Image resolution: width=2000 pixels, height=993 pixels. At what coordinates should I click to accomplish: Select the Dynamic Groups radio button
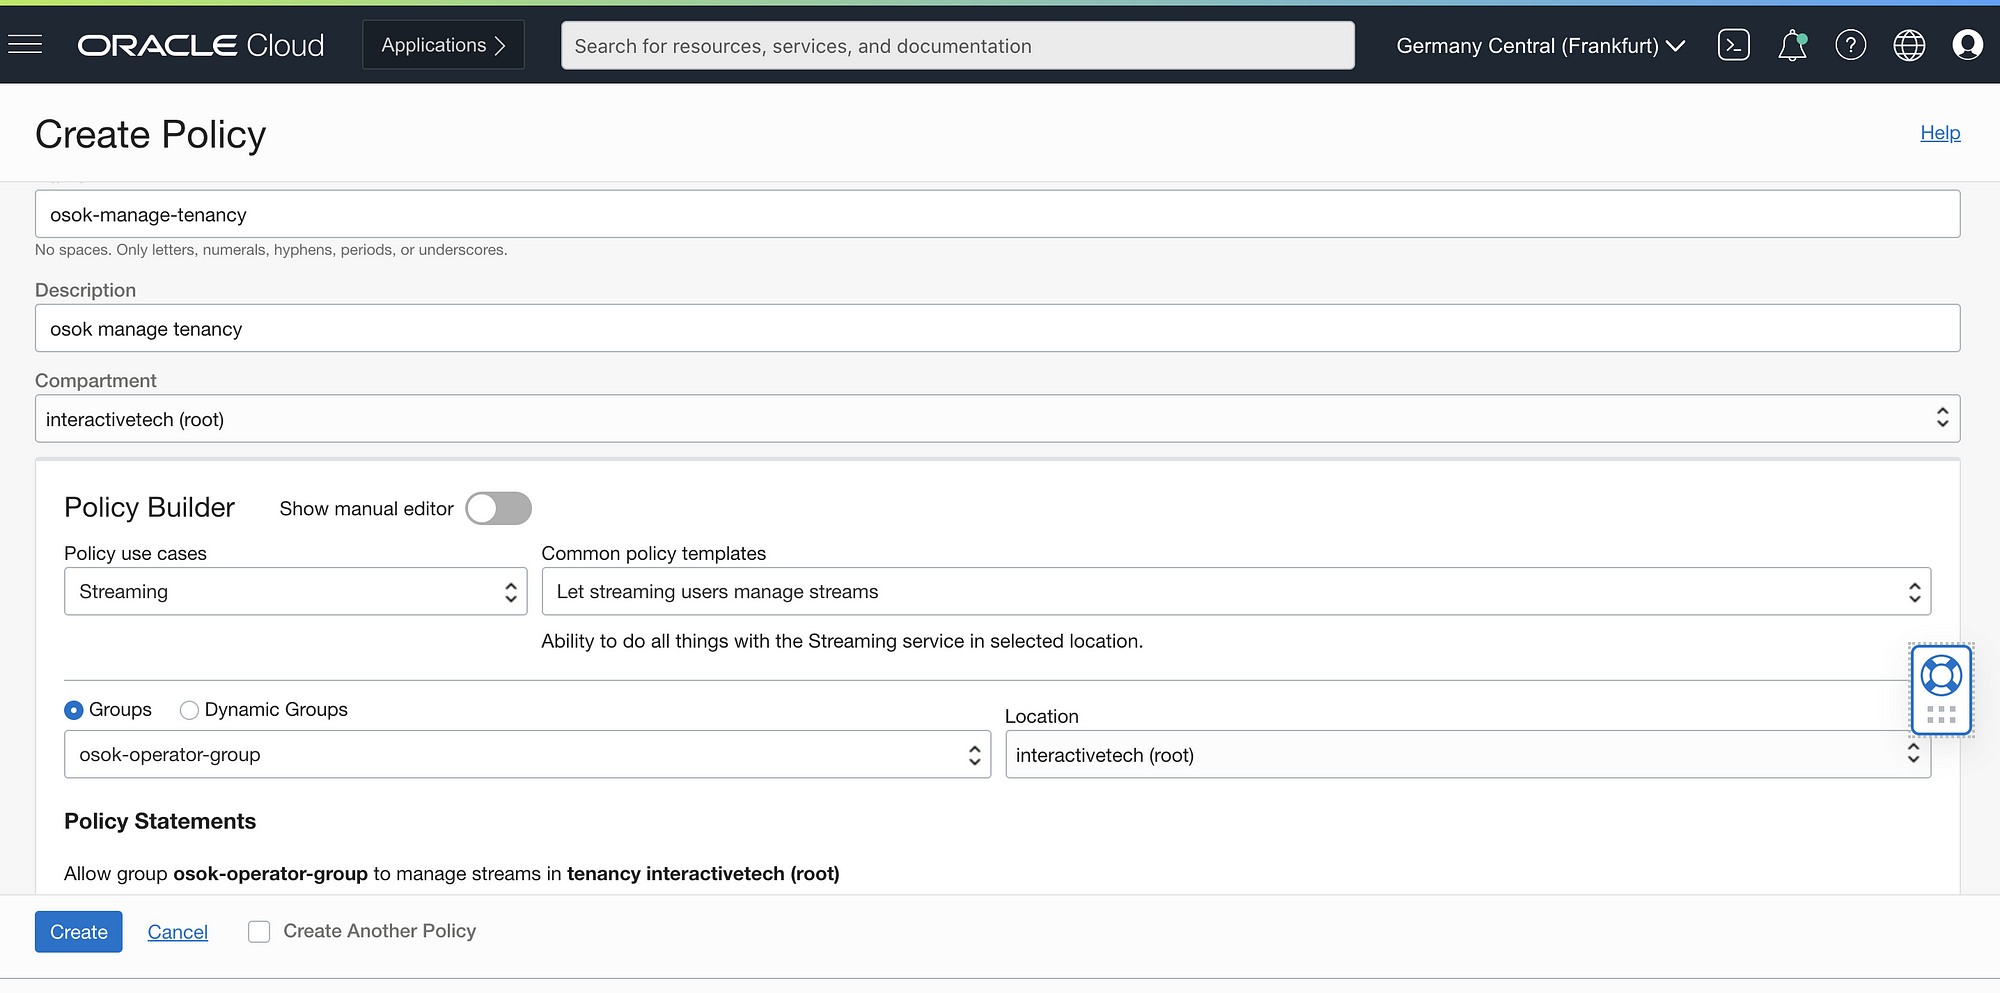pyautogui.click(x=189, y=710)
